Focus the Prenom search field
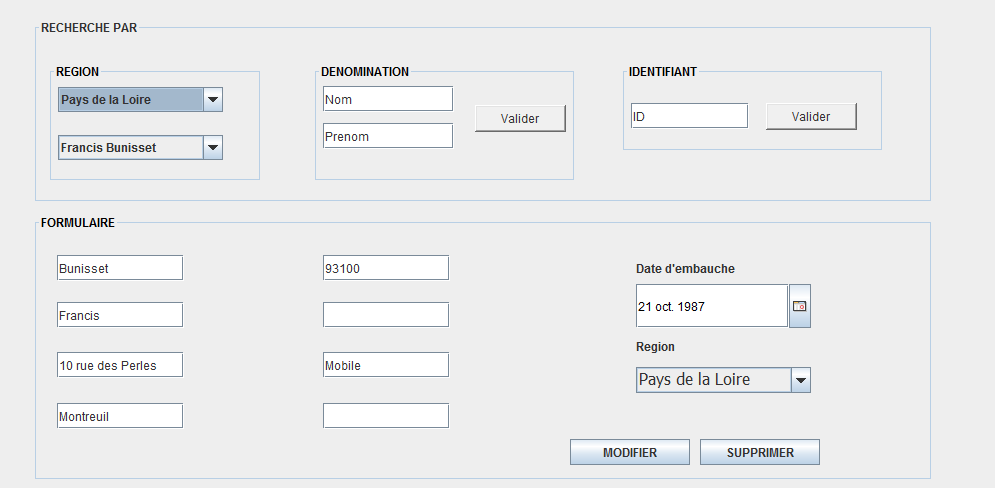This screenshot has width=995, height=488. [x=388, y=136]
